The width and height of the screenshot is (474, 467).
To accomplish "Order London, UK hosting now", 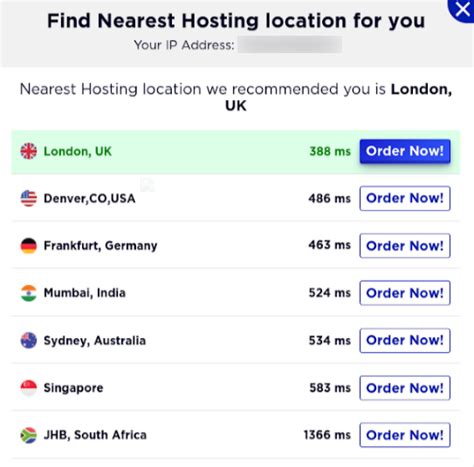I will coord(405,151).
